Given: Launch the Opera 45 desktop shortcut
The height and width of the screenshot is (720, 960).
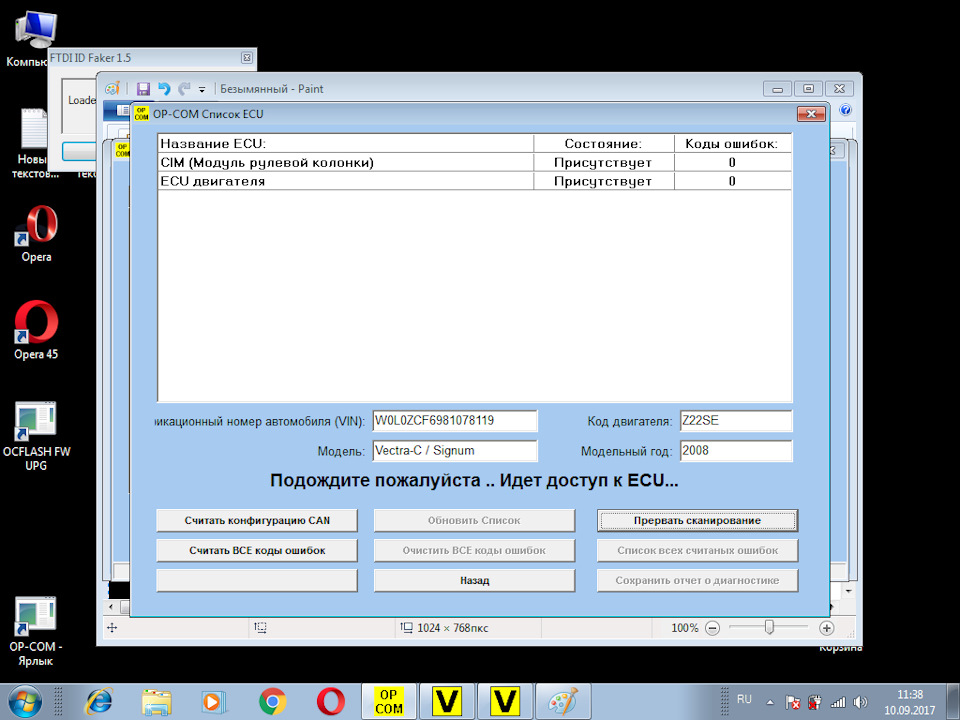Looking at the screenshot, I should [36, 331].
